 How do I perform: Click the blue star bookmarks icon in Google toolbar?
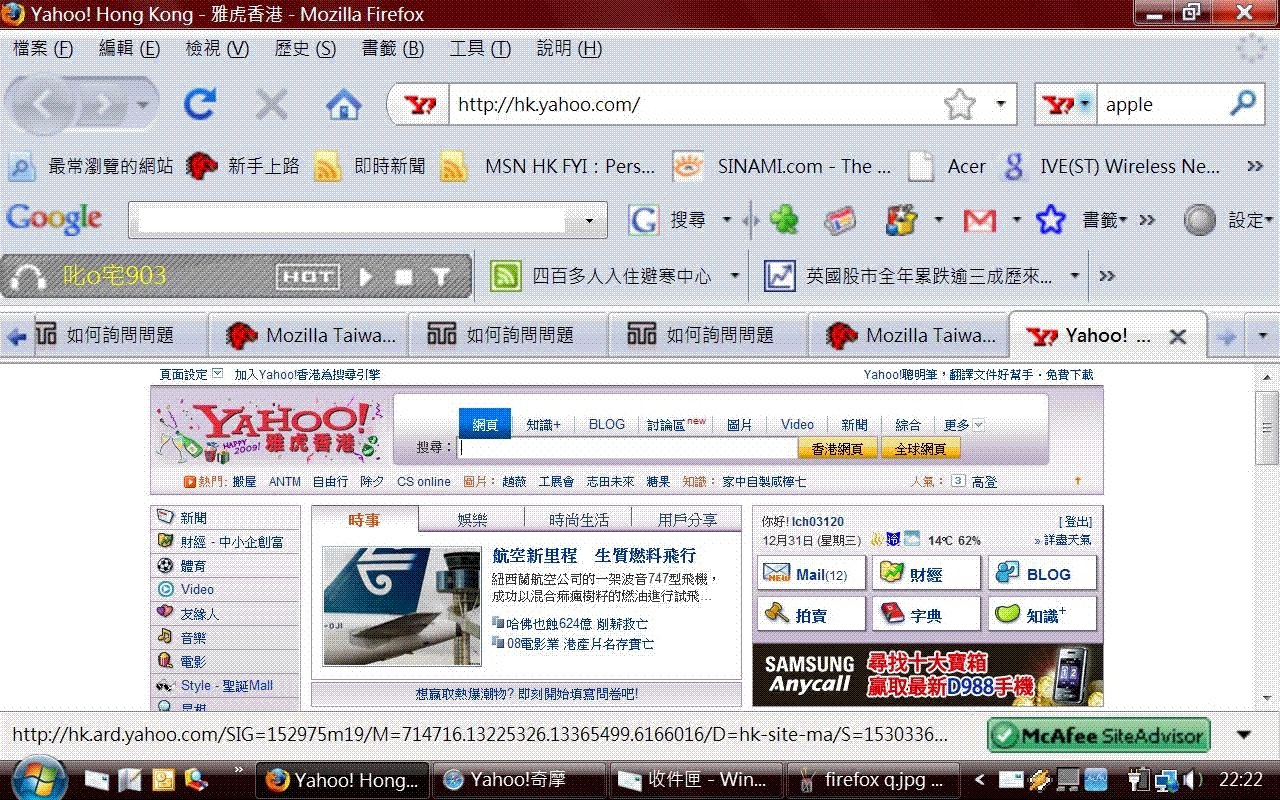pyautogui.click(x=1050, y=220)
